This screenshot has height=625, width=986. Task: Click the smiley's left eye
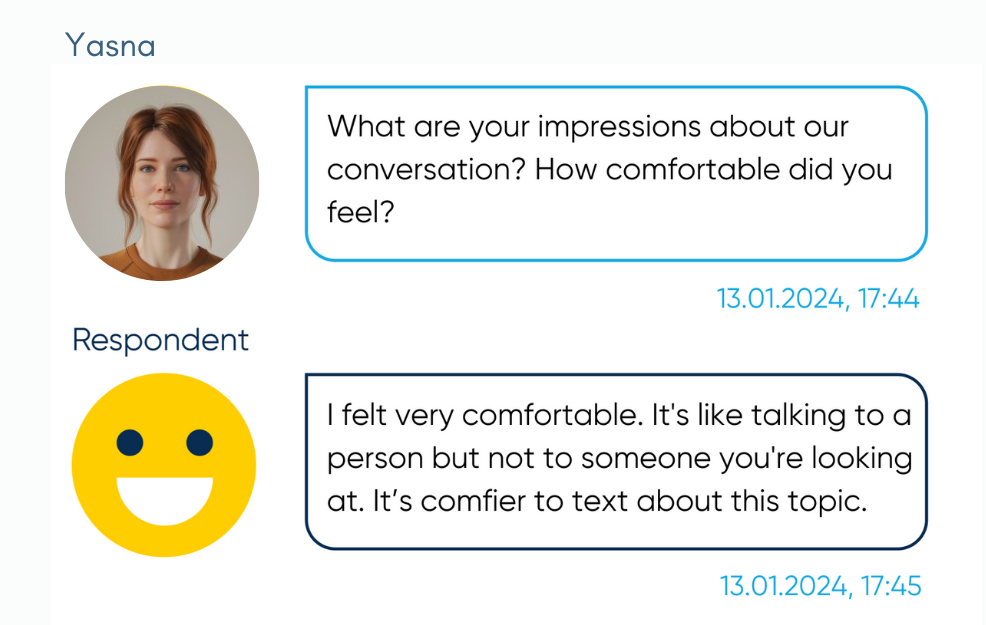[130, 443]
